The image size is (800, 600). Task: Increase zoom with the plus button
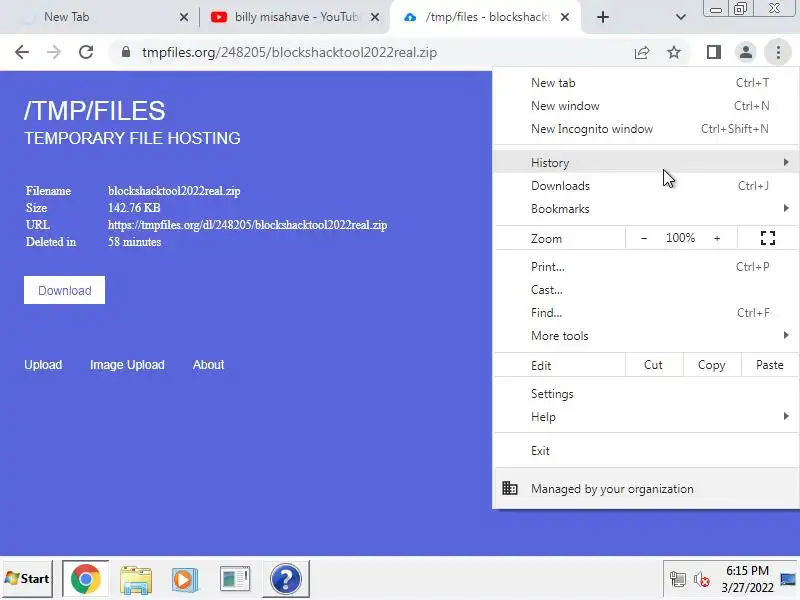[x=717, y=238]
